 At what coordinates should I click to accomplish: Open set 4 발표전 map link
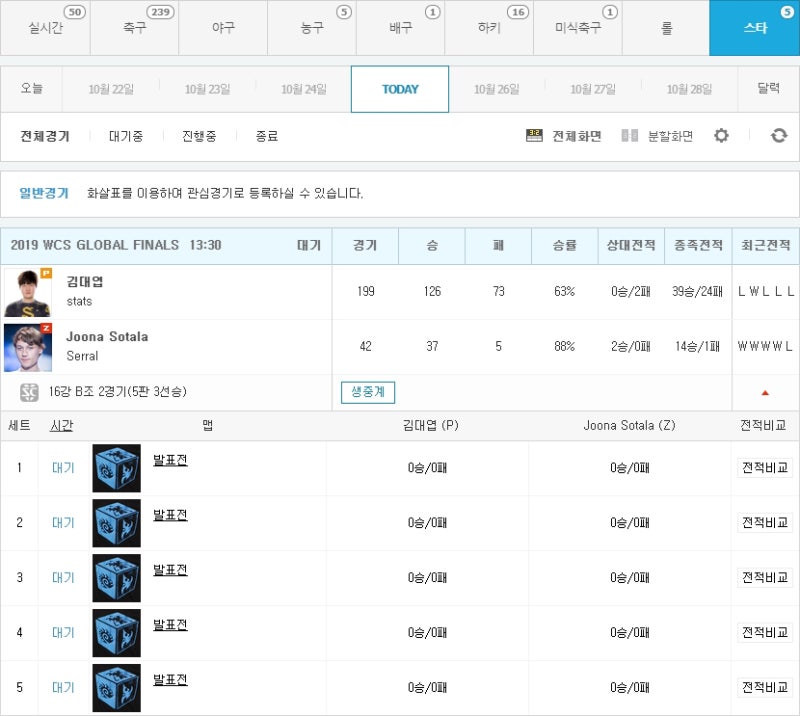coord(170,625)
